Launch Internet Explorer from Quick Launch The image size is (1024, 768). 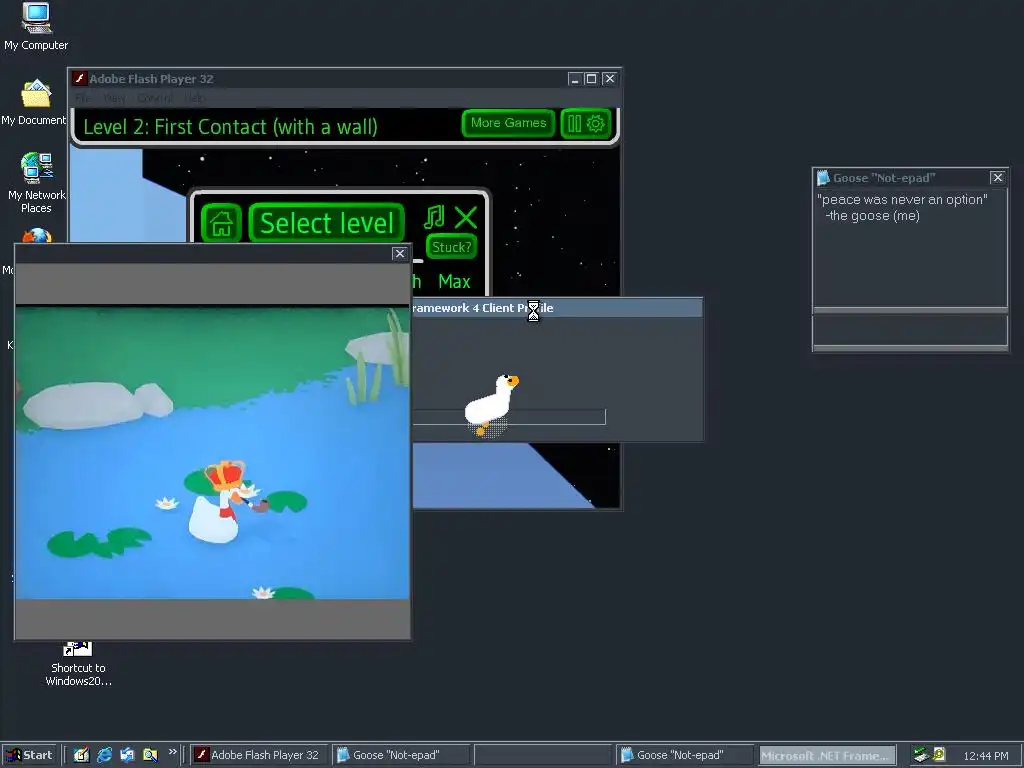coord(104,755)
